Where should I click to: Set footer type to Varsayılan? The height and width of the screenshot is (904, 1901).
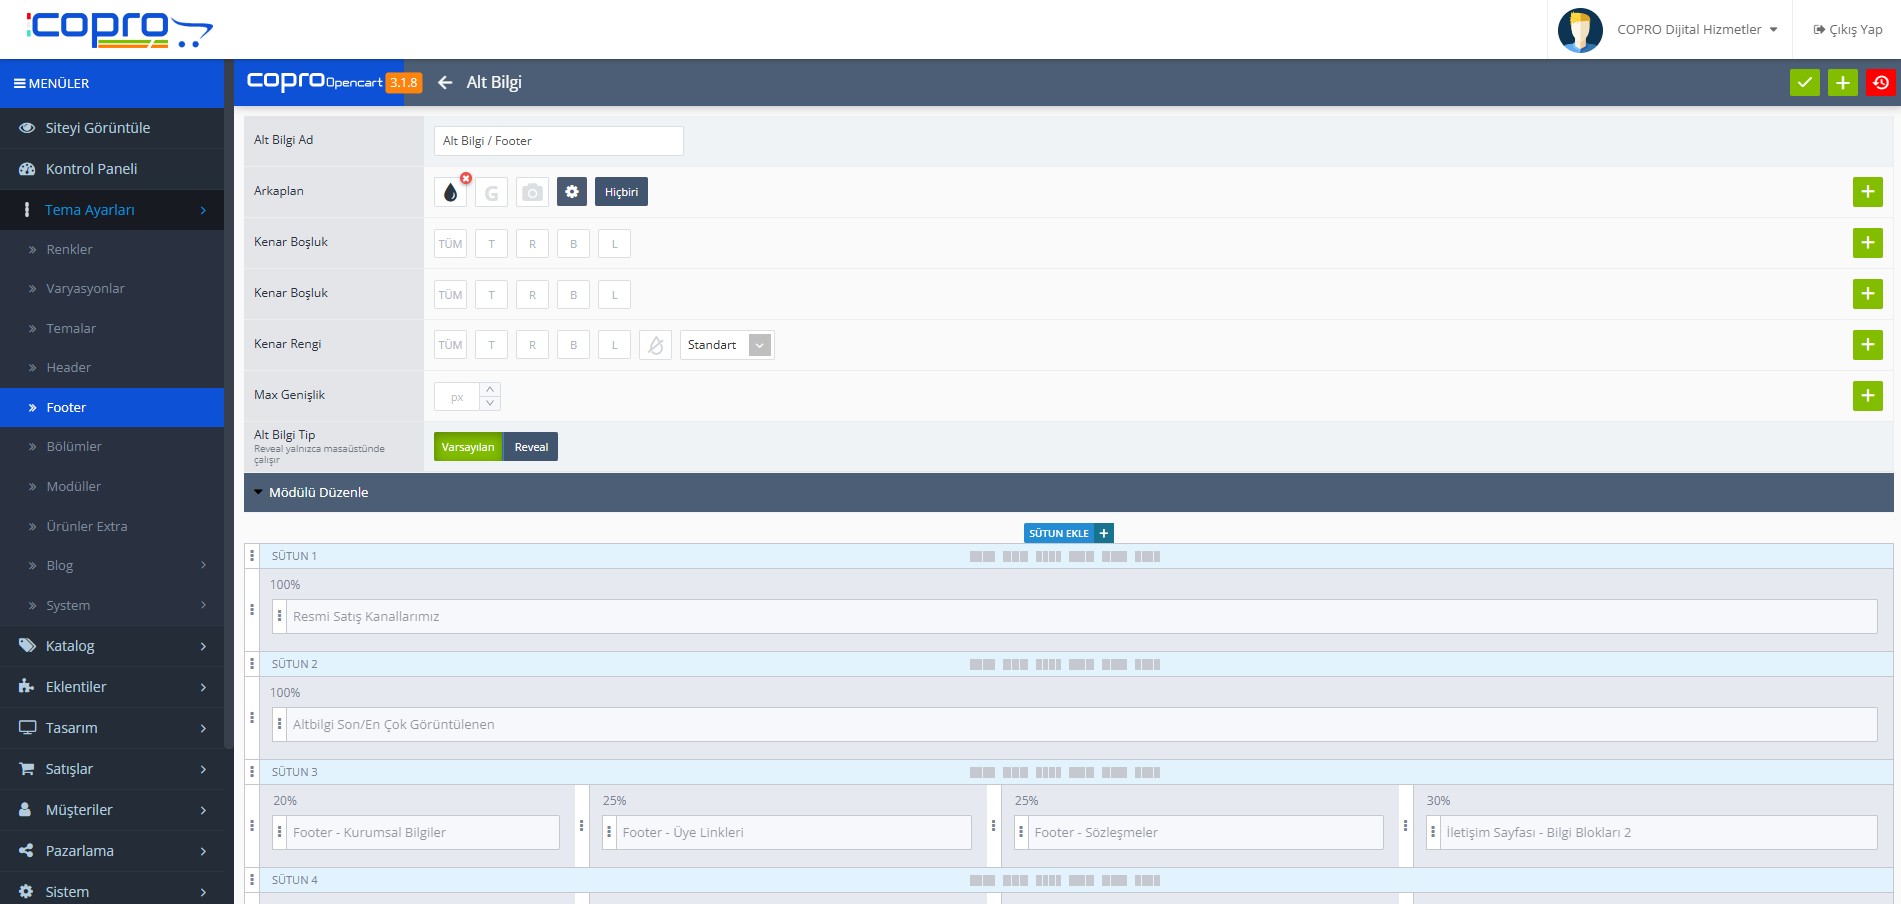468,447
